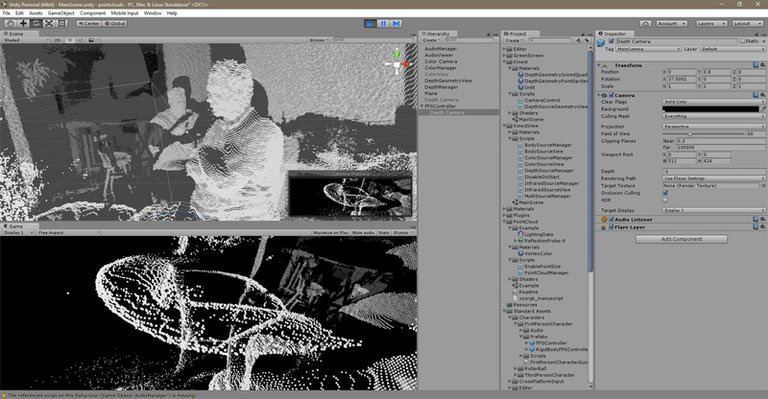Viewport: 768px width, 399px height.
Task: Select the Move tool in the toolbar
Action: tap(23, 23)
